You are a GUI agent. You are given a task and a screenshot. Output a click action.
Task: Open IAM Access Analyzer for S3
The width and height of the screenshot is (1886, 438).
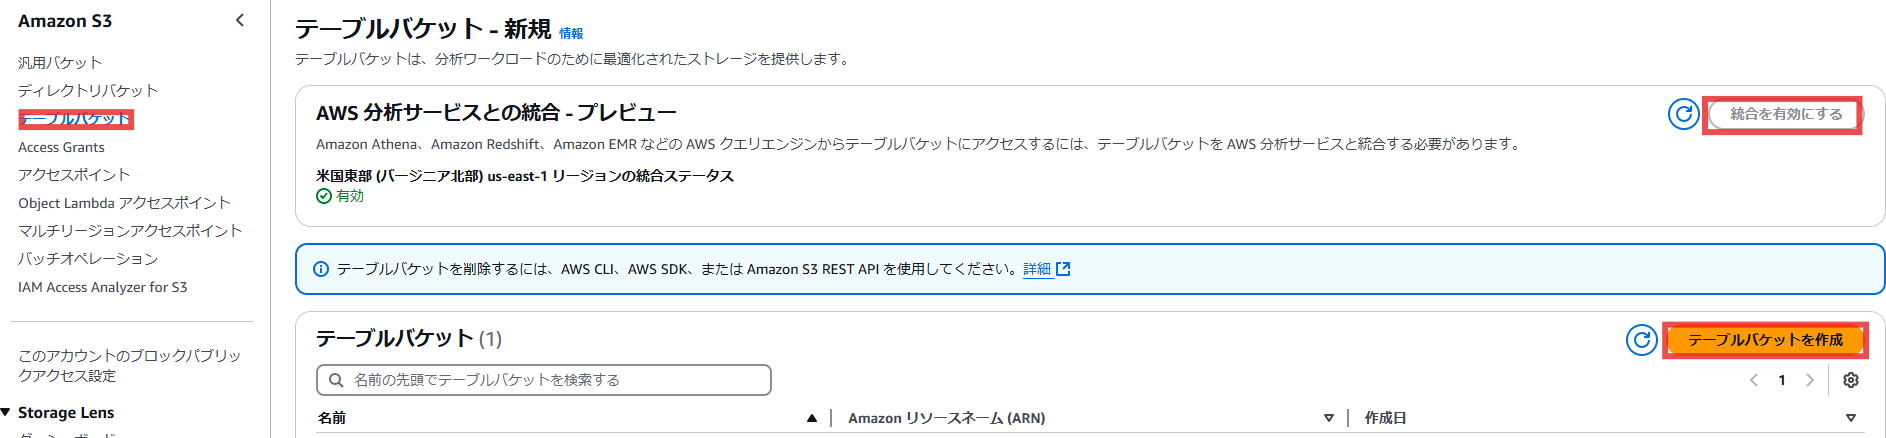pyautogui.click(x=102, y=287)
